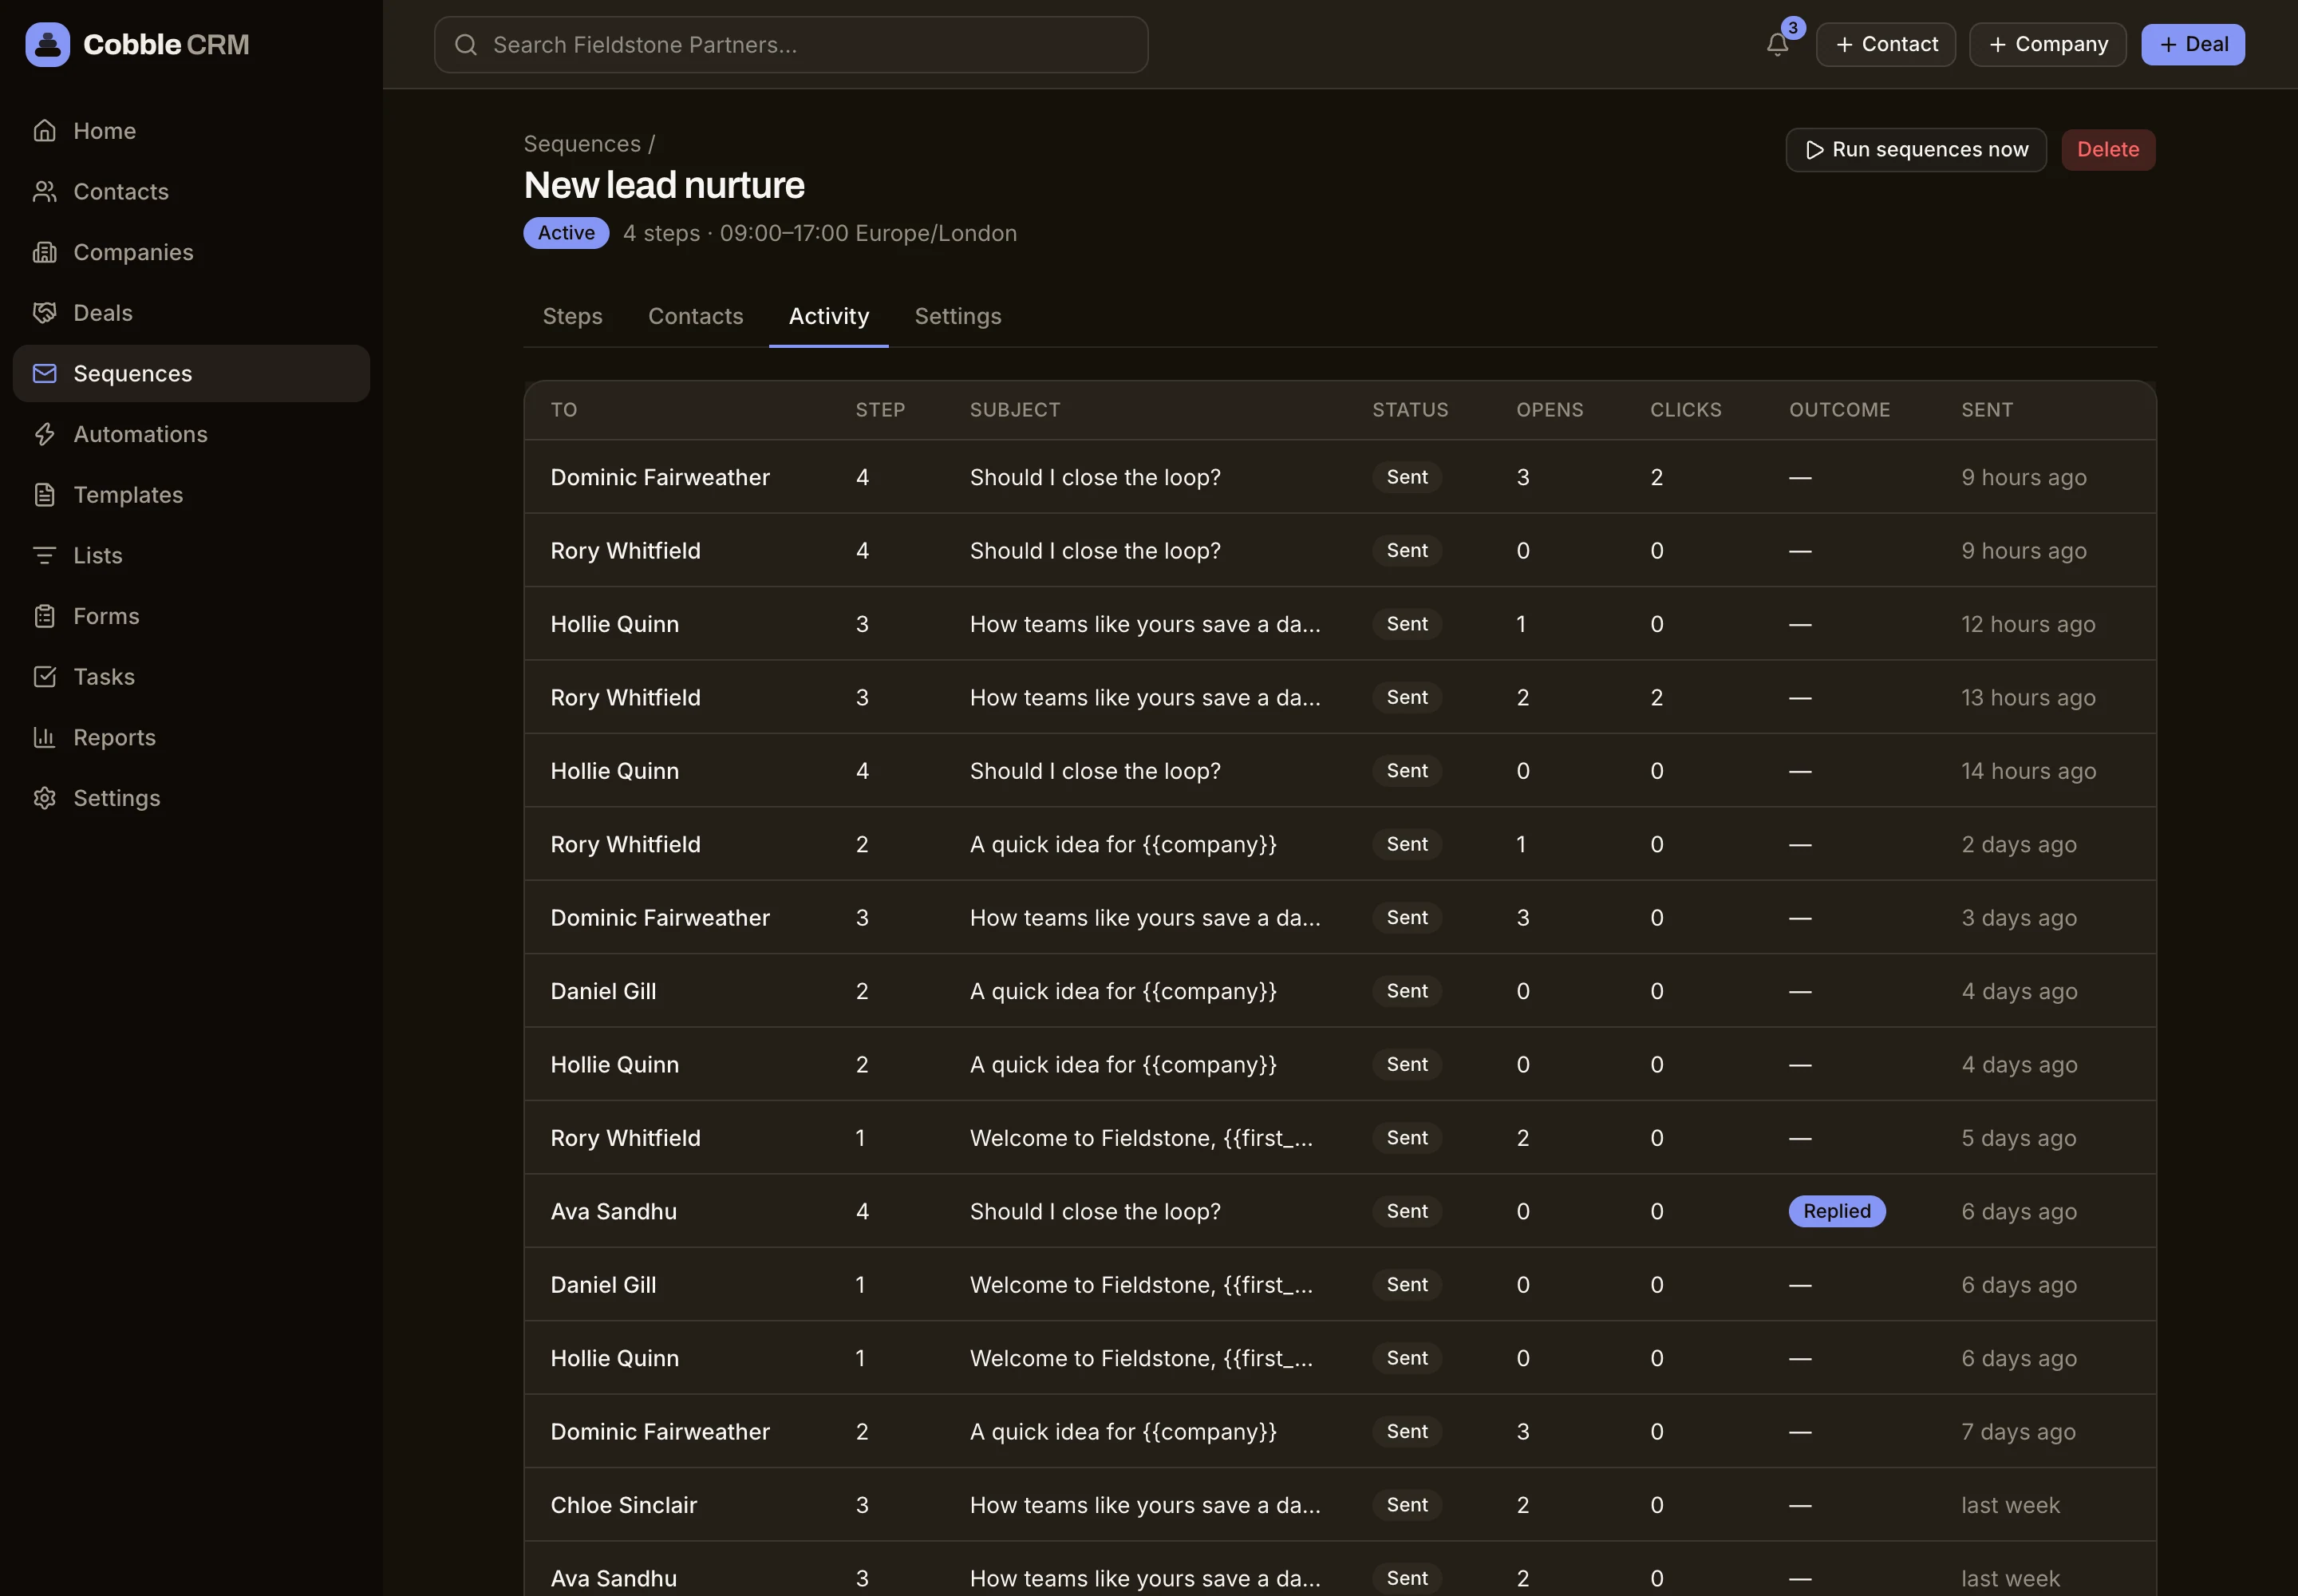Switch to the Steps tab
Image resolution: width=2298 pixels, height=1596 pixels.
572,316
